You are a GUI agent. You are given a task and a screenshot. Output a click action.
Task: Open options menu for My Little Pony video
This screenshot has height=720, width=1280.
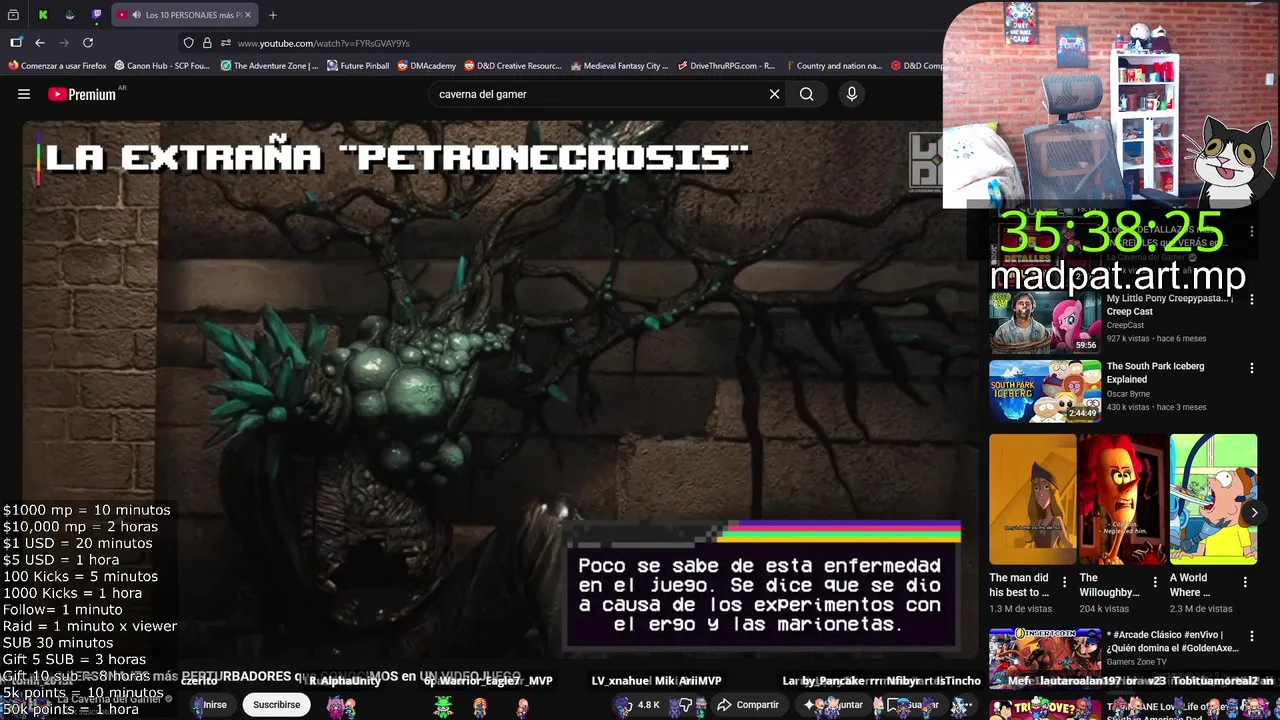coord(1251,299)
